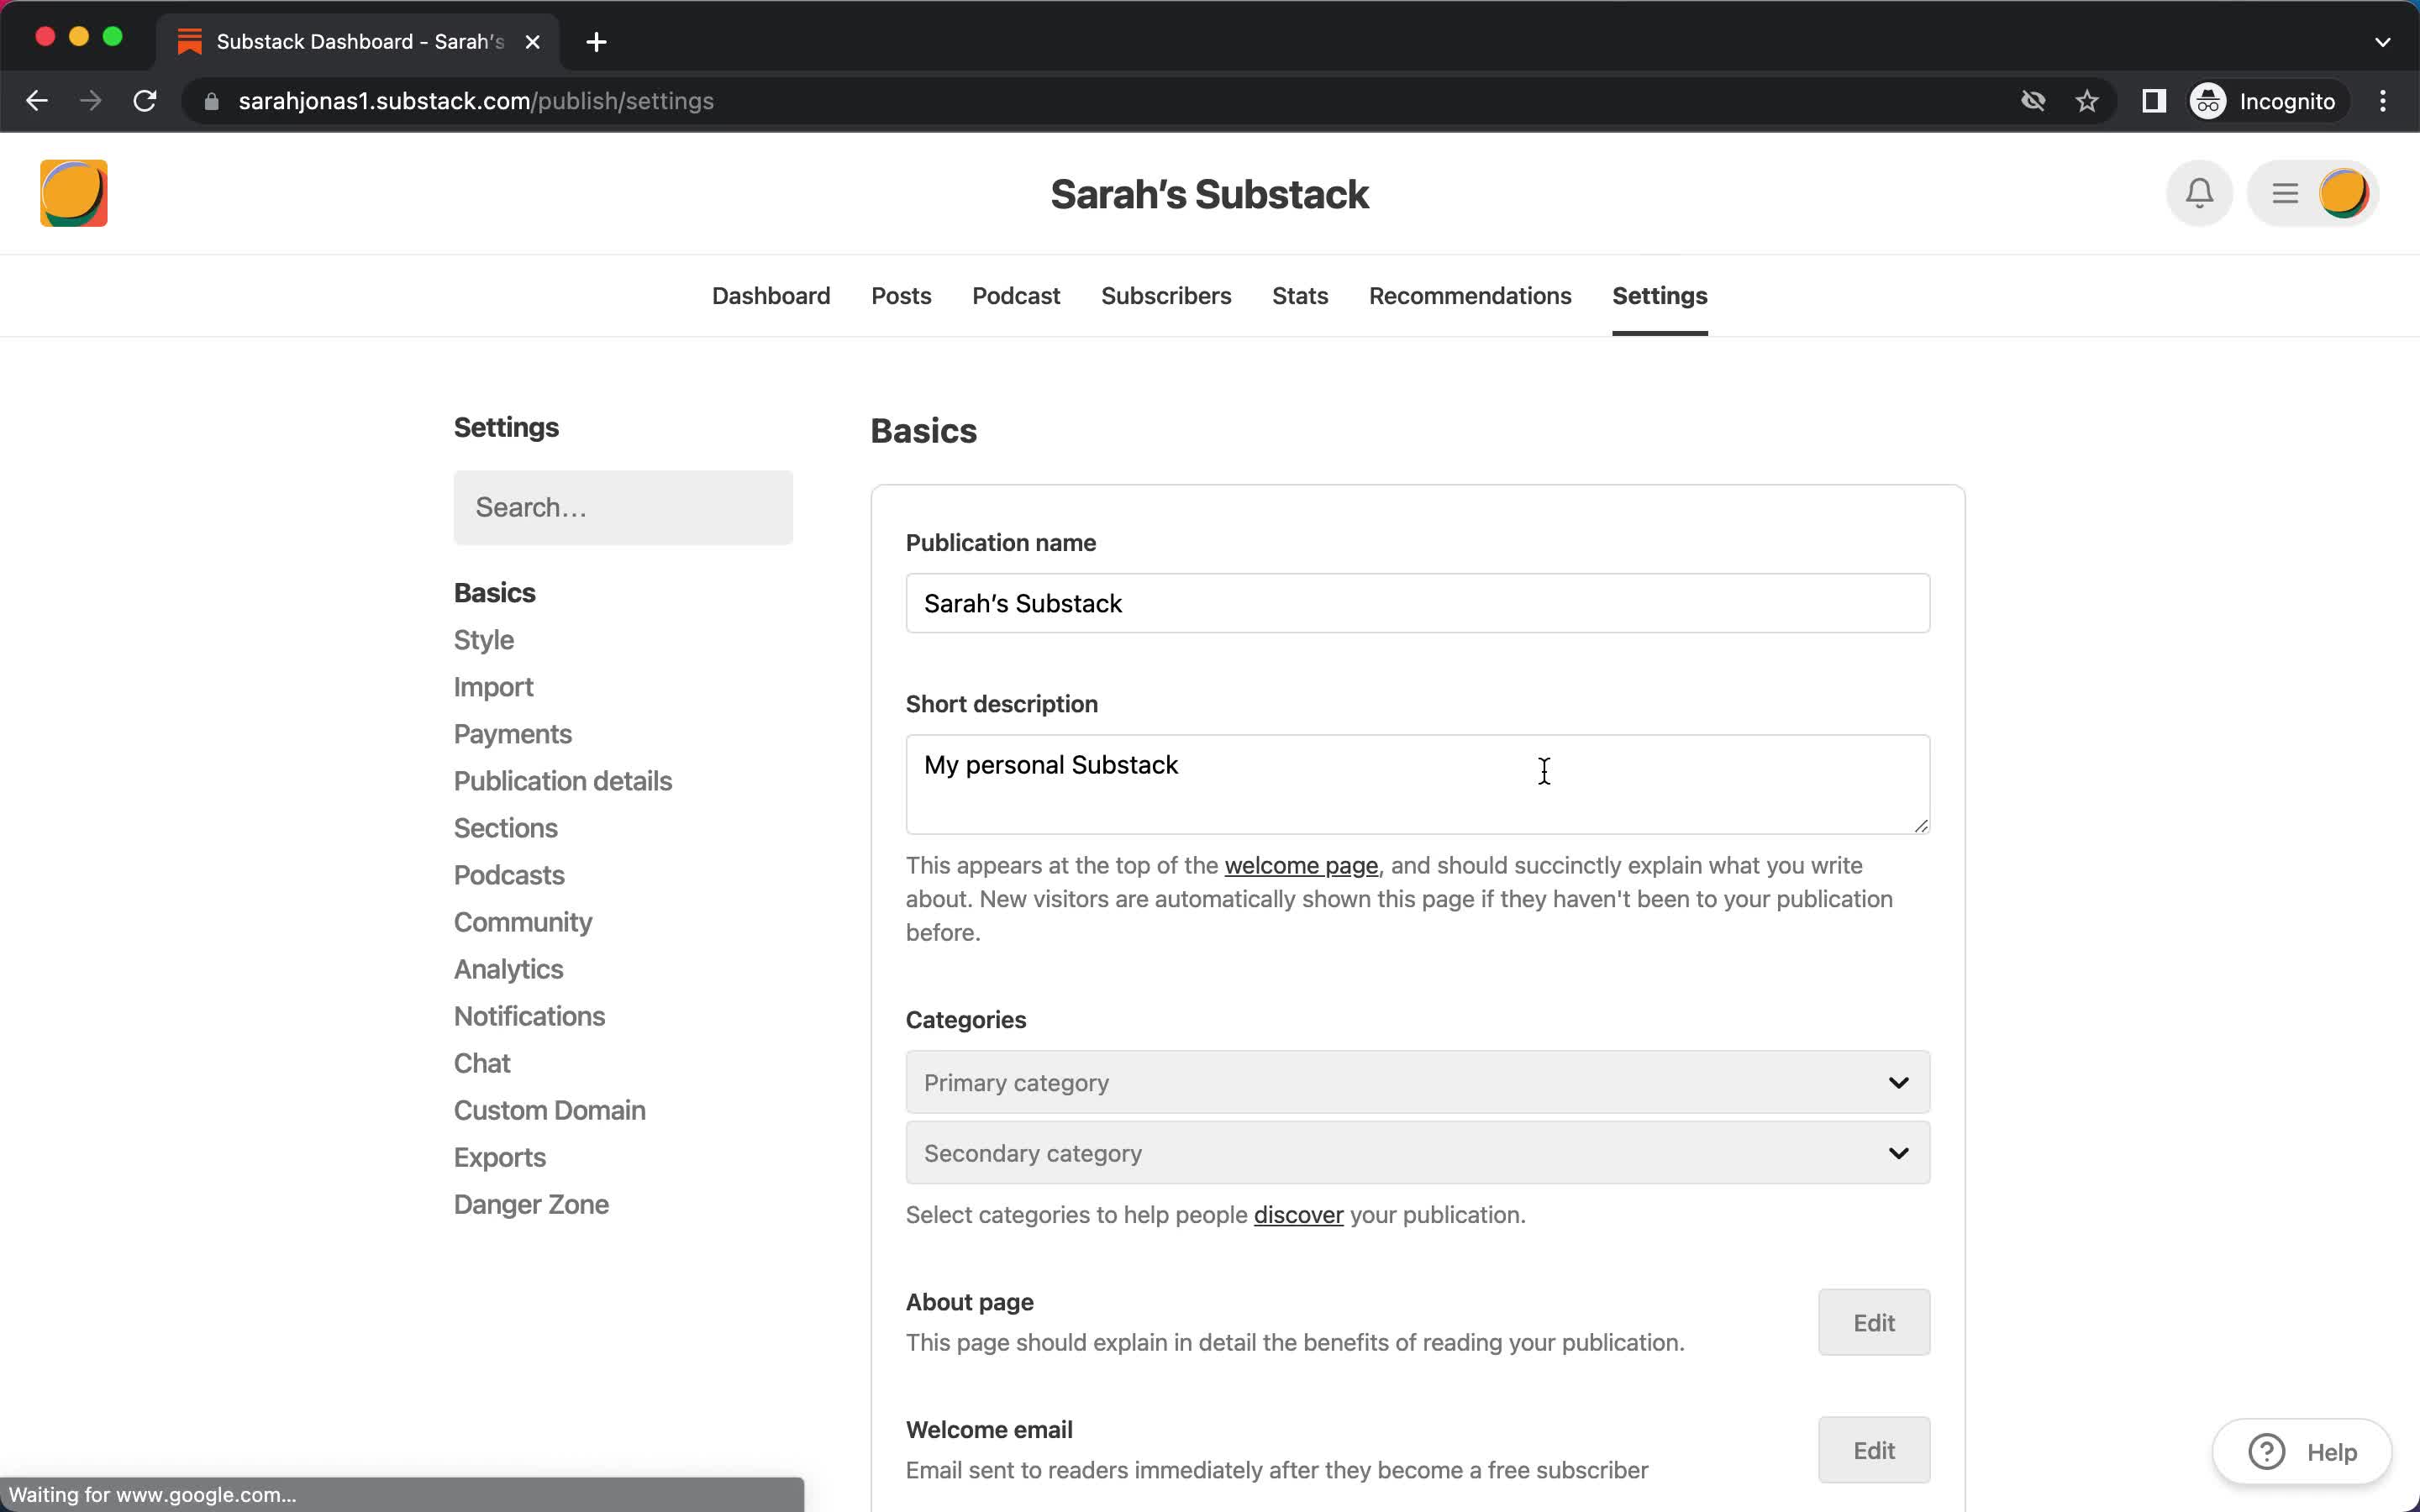Image resolution: width=2420 pixels, height=1512 pixels.
Task: Toggle the browser side panel icon
Action: (2154, 101)
